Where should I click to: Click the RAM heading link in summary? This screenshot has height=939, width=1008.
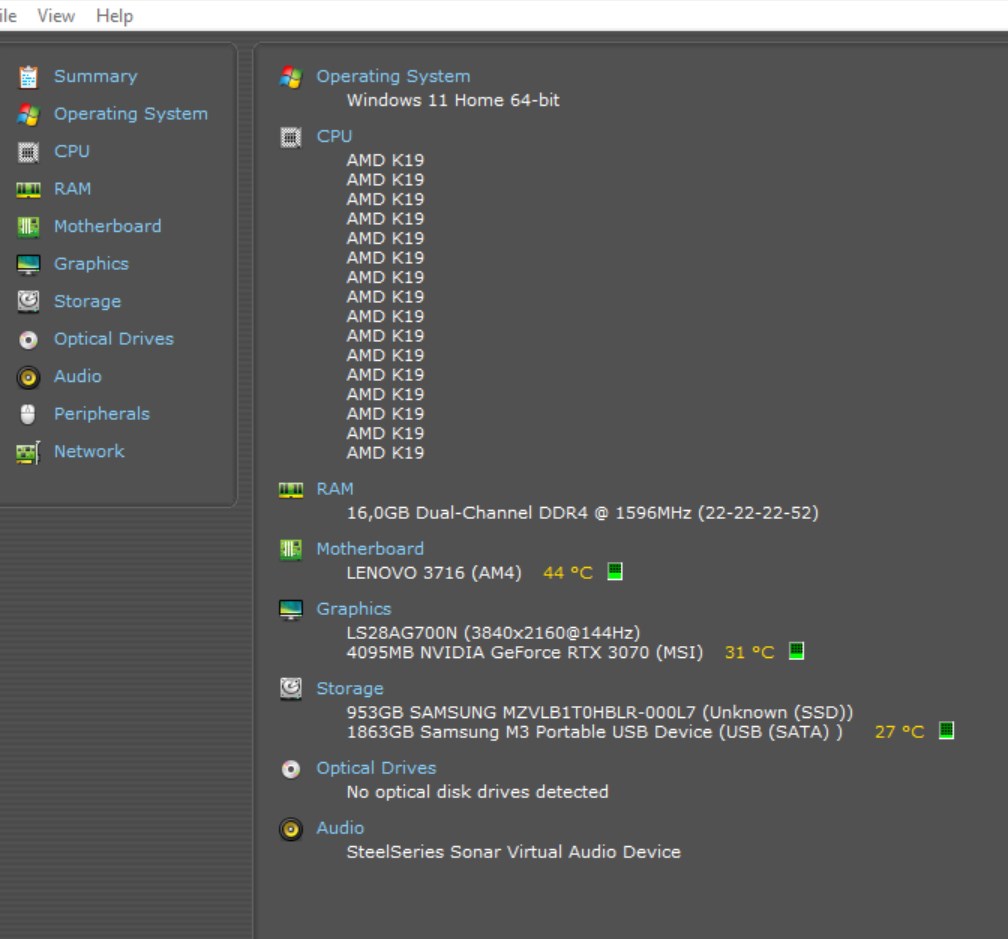pos(335,489)
